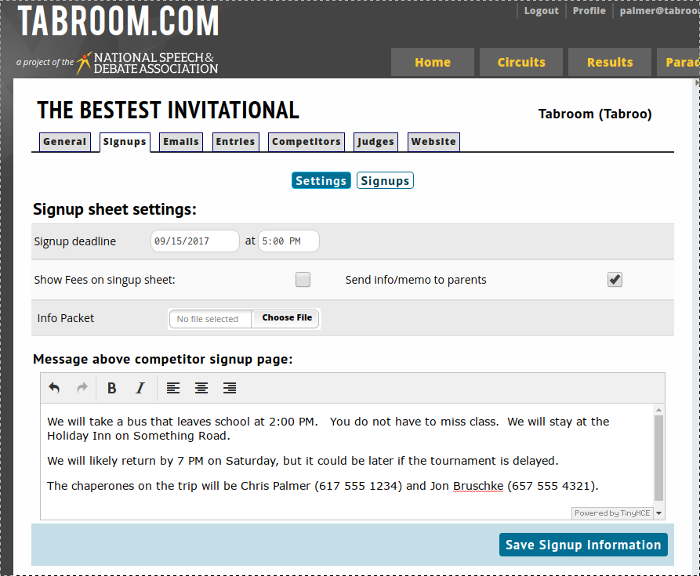
Task: Toggle bold formatting in message editor
Action: pos(112,388)
